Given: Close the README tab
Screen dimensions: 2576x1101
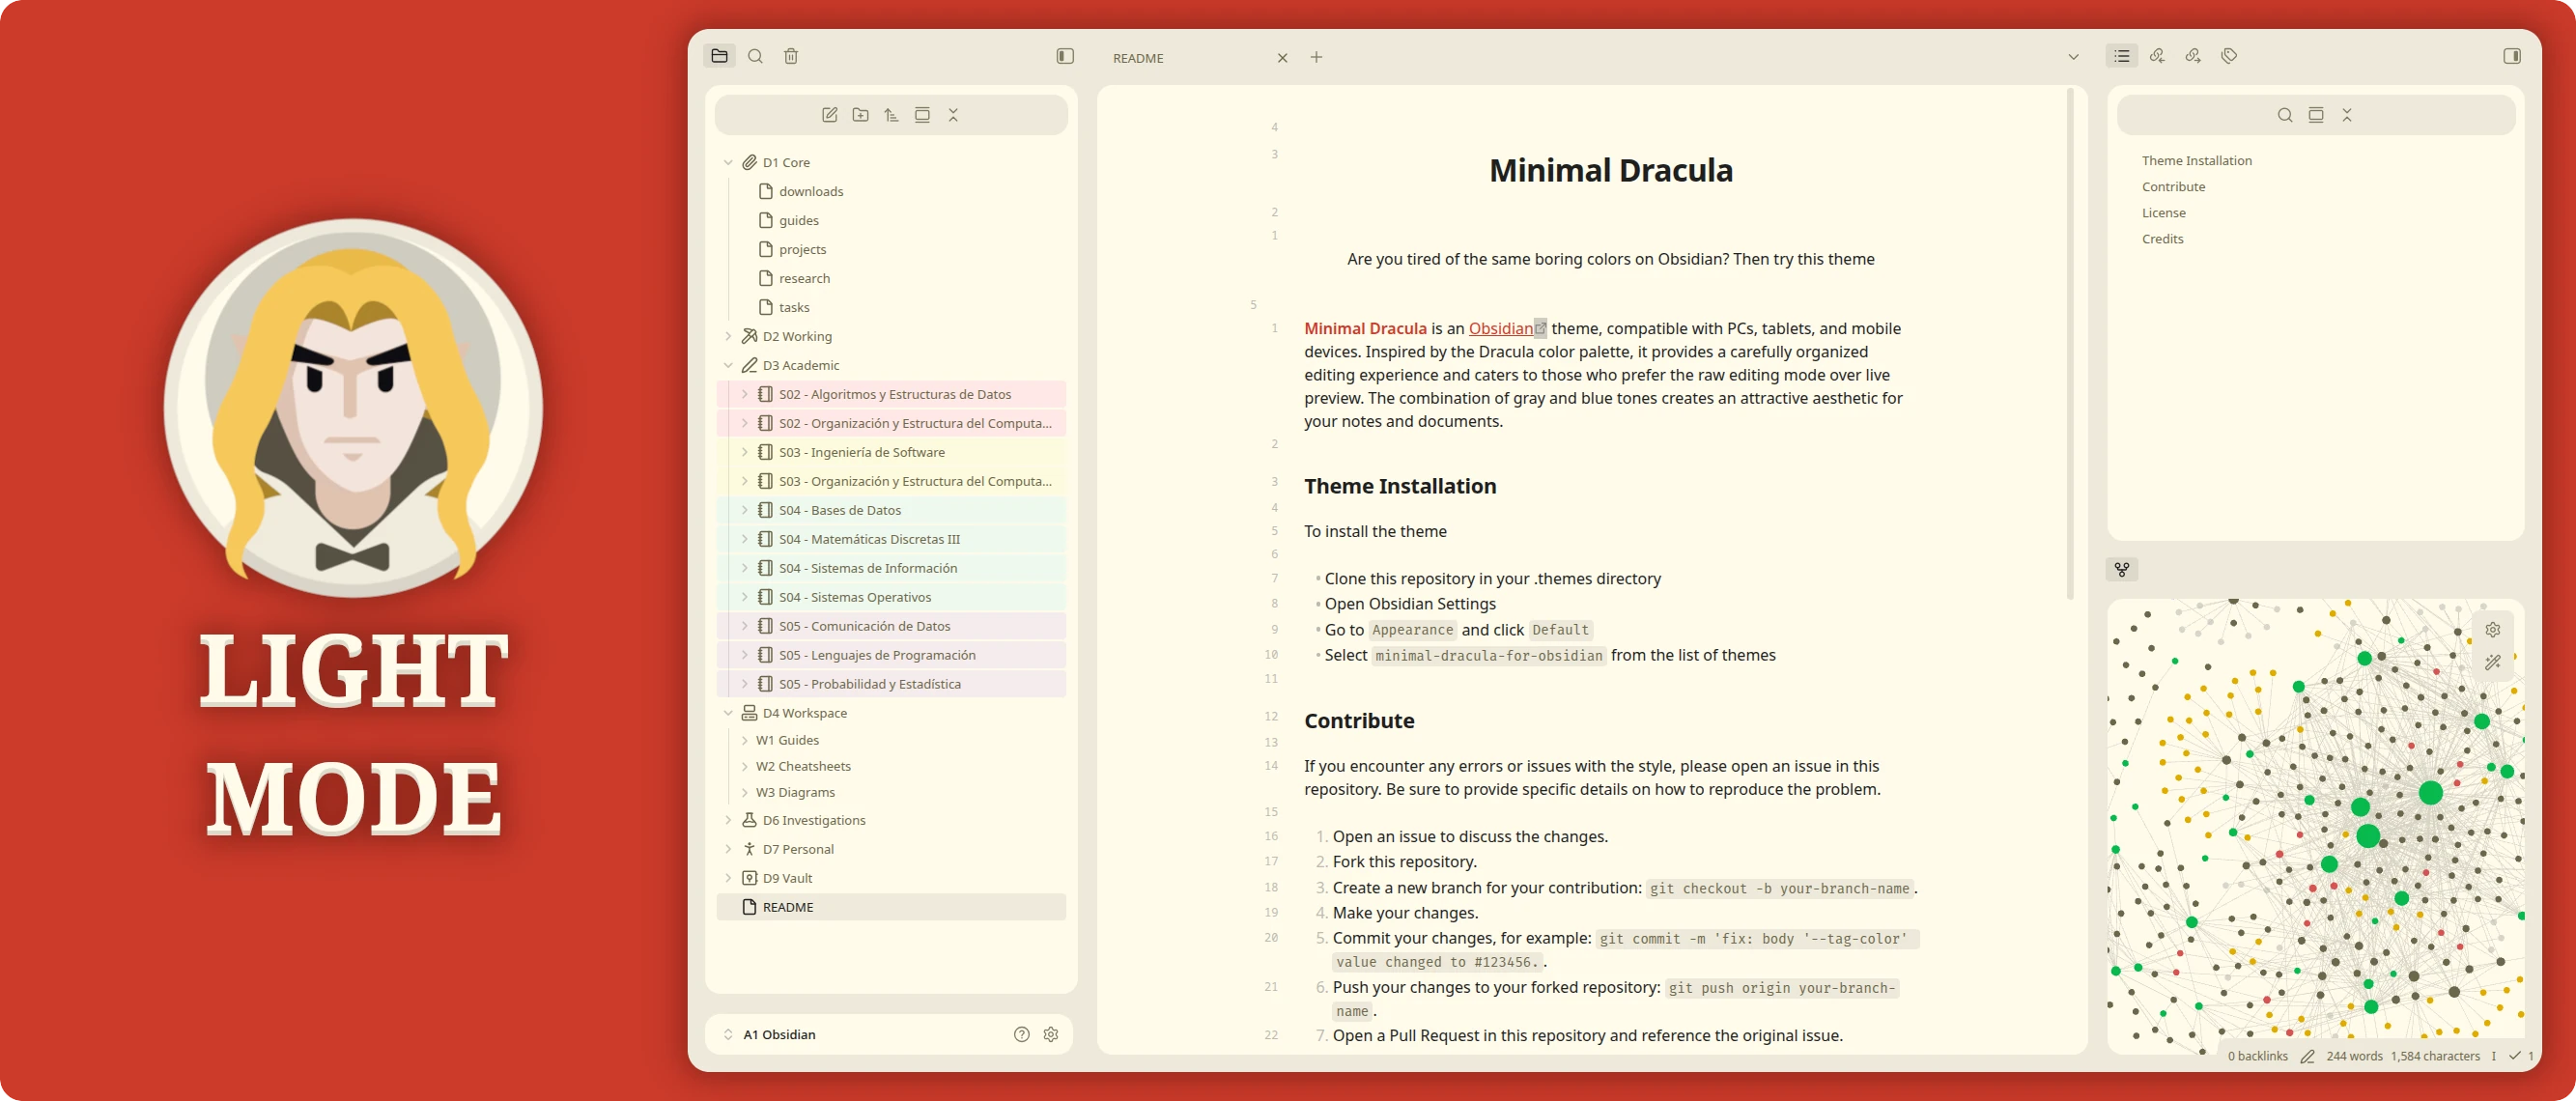Looking at the screenshot, I should [1282, 58].
